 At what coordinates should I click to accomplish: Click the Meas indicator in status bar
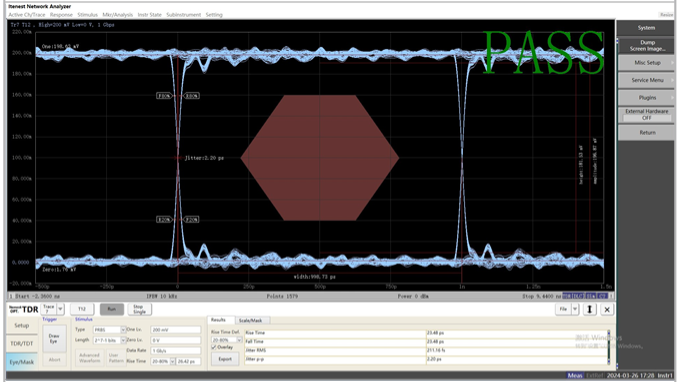coord(575,376)
